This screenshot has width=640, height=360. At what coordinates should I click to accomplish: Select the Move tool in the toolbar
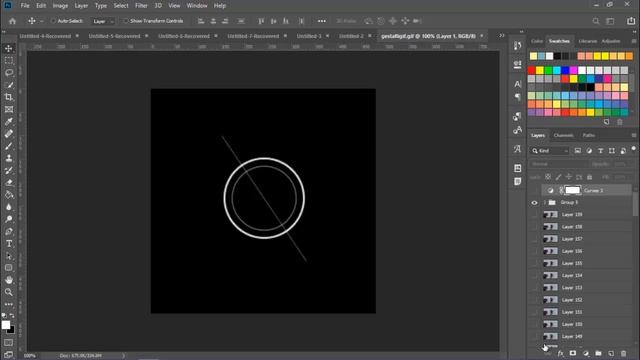coord(9,49)
